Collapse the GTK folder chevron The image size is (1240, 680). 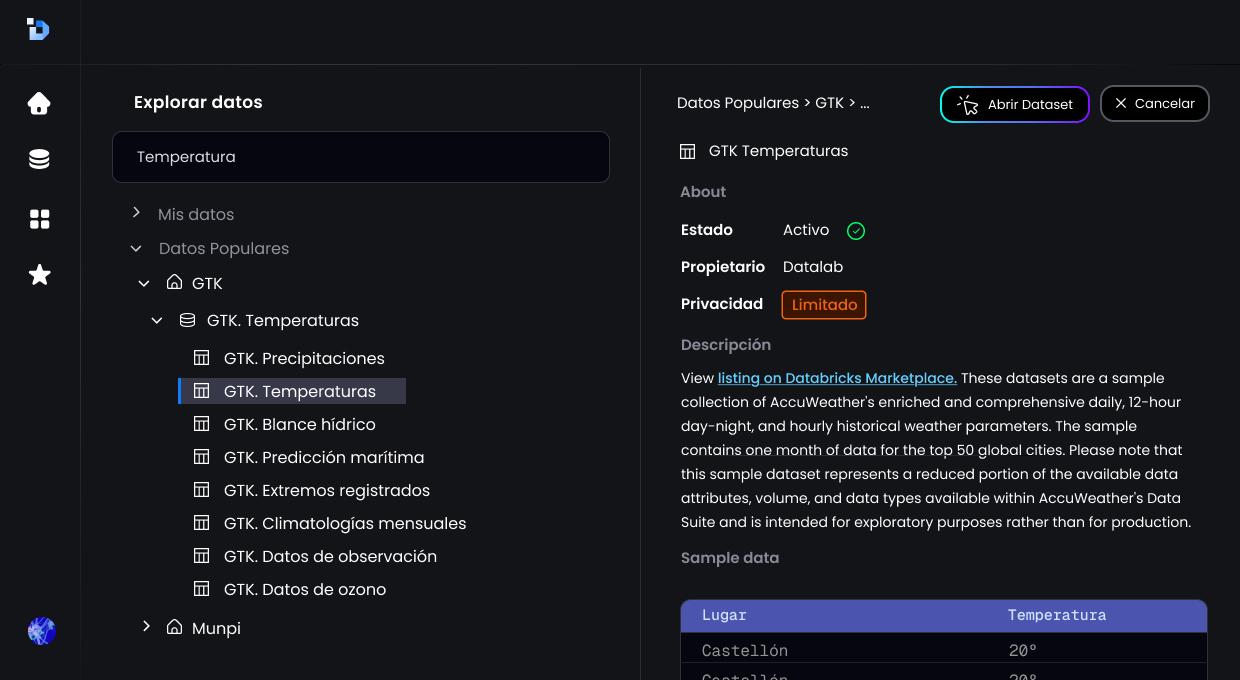144,283
